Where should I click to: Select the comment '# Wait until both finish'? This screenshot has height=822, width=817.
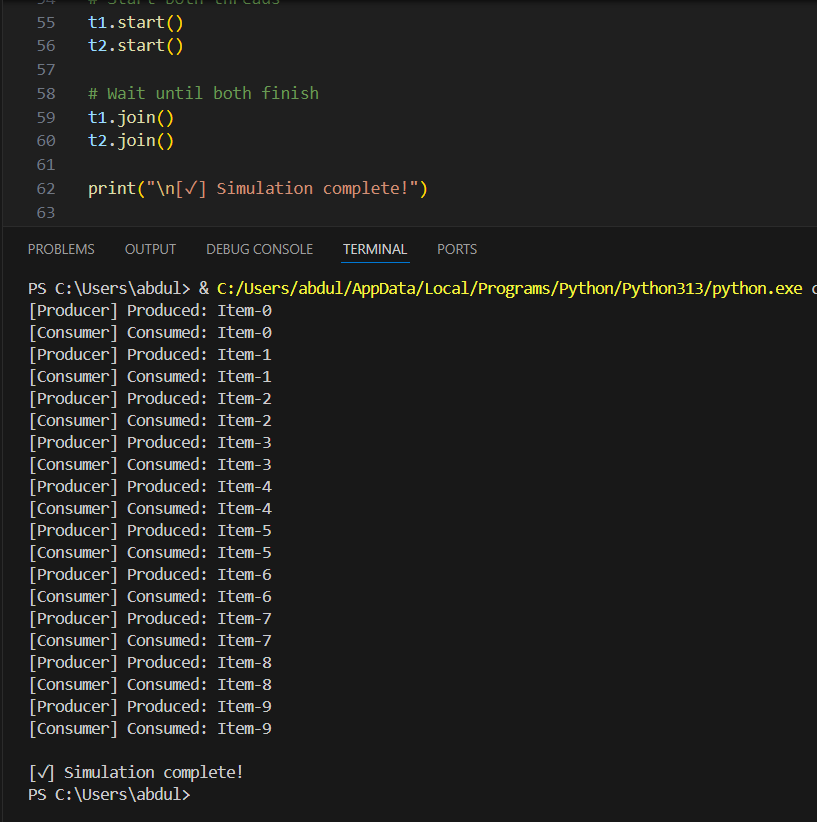tap(203, 92)
